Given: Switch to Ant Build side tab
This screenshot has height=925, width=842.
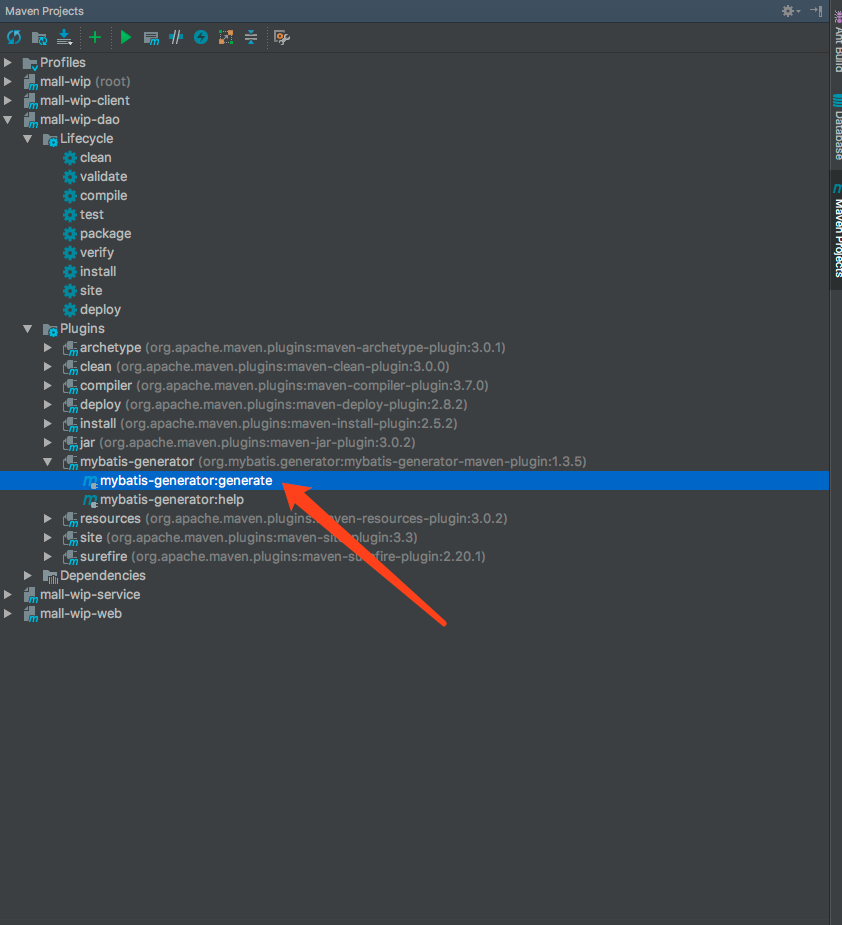Looking at the screenshot, I should pos(837,39).
